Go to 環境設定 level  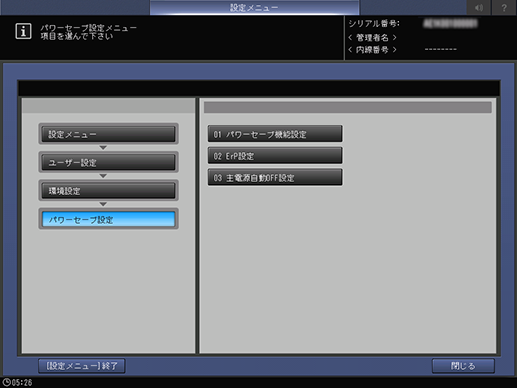pos(108,191)
